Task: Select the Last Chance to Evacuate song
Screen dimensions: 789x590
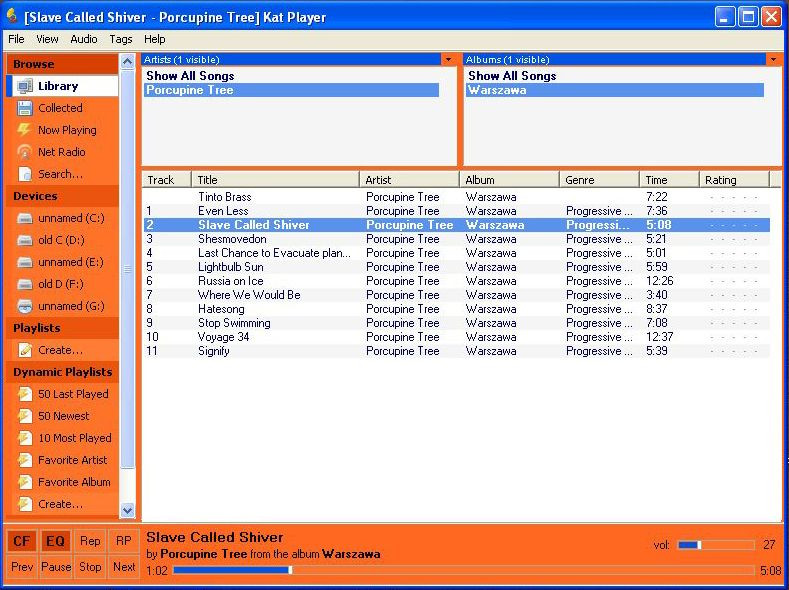Action: 456,253
